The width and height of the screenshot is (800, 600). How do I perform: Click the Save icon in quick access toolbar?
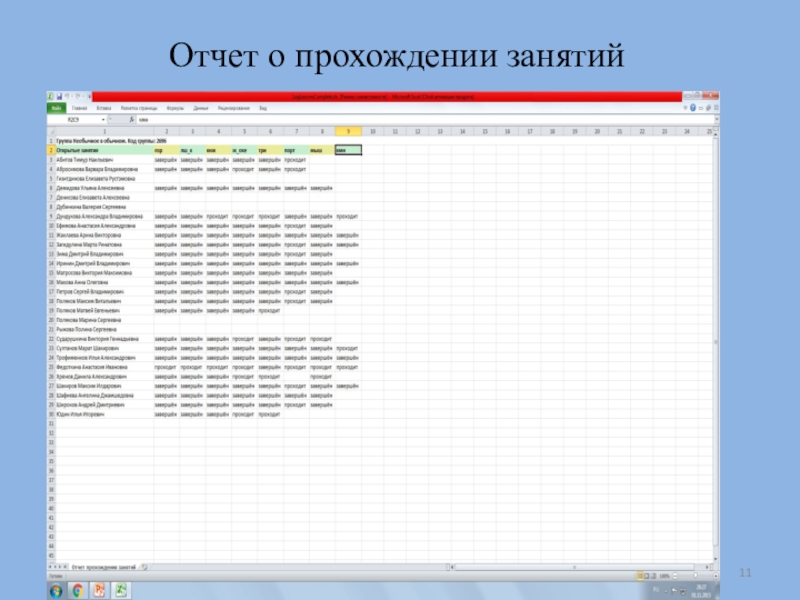pyautogui.click(x=60, y=98)
